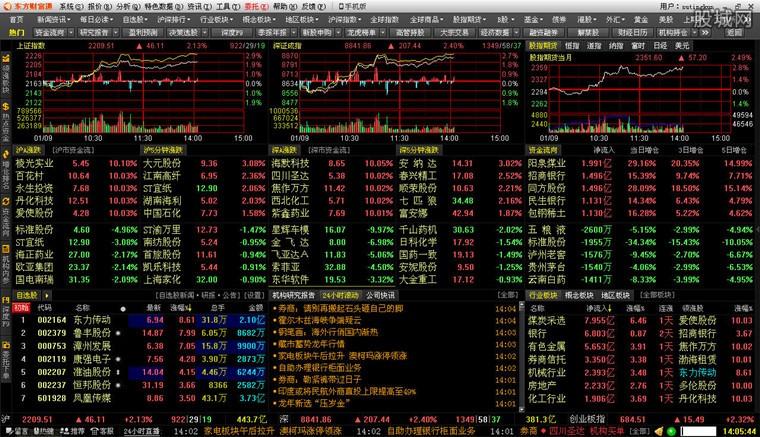Open the 资金流向 toolbar dropdown arrow

point(71,32)
